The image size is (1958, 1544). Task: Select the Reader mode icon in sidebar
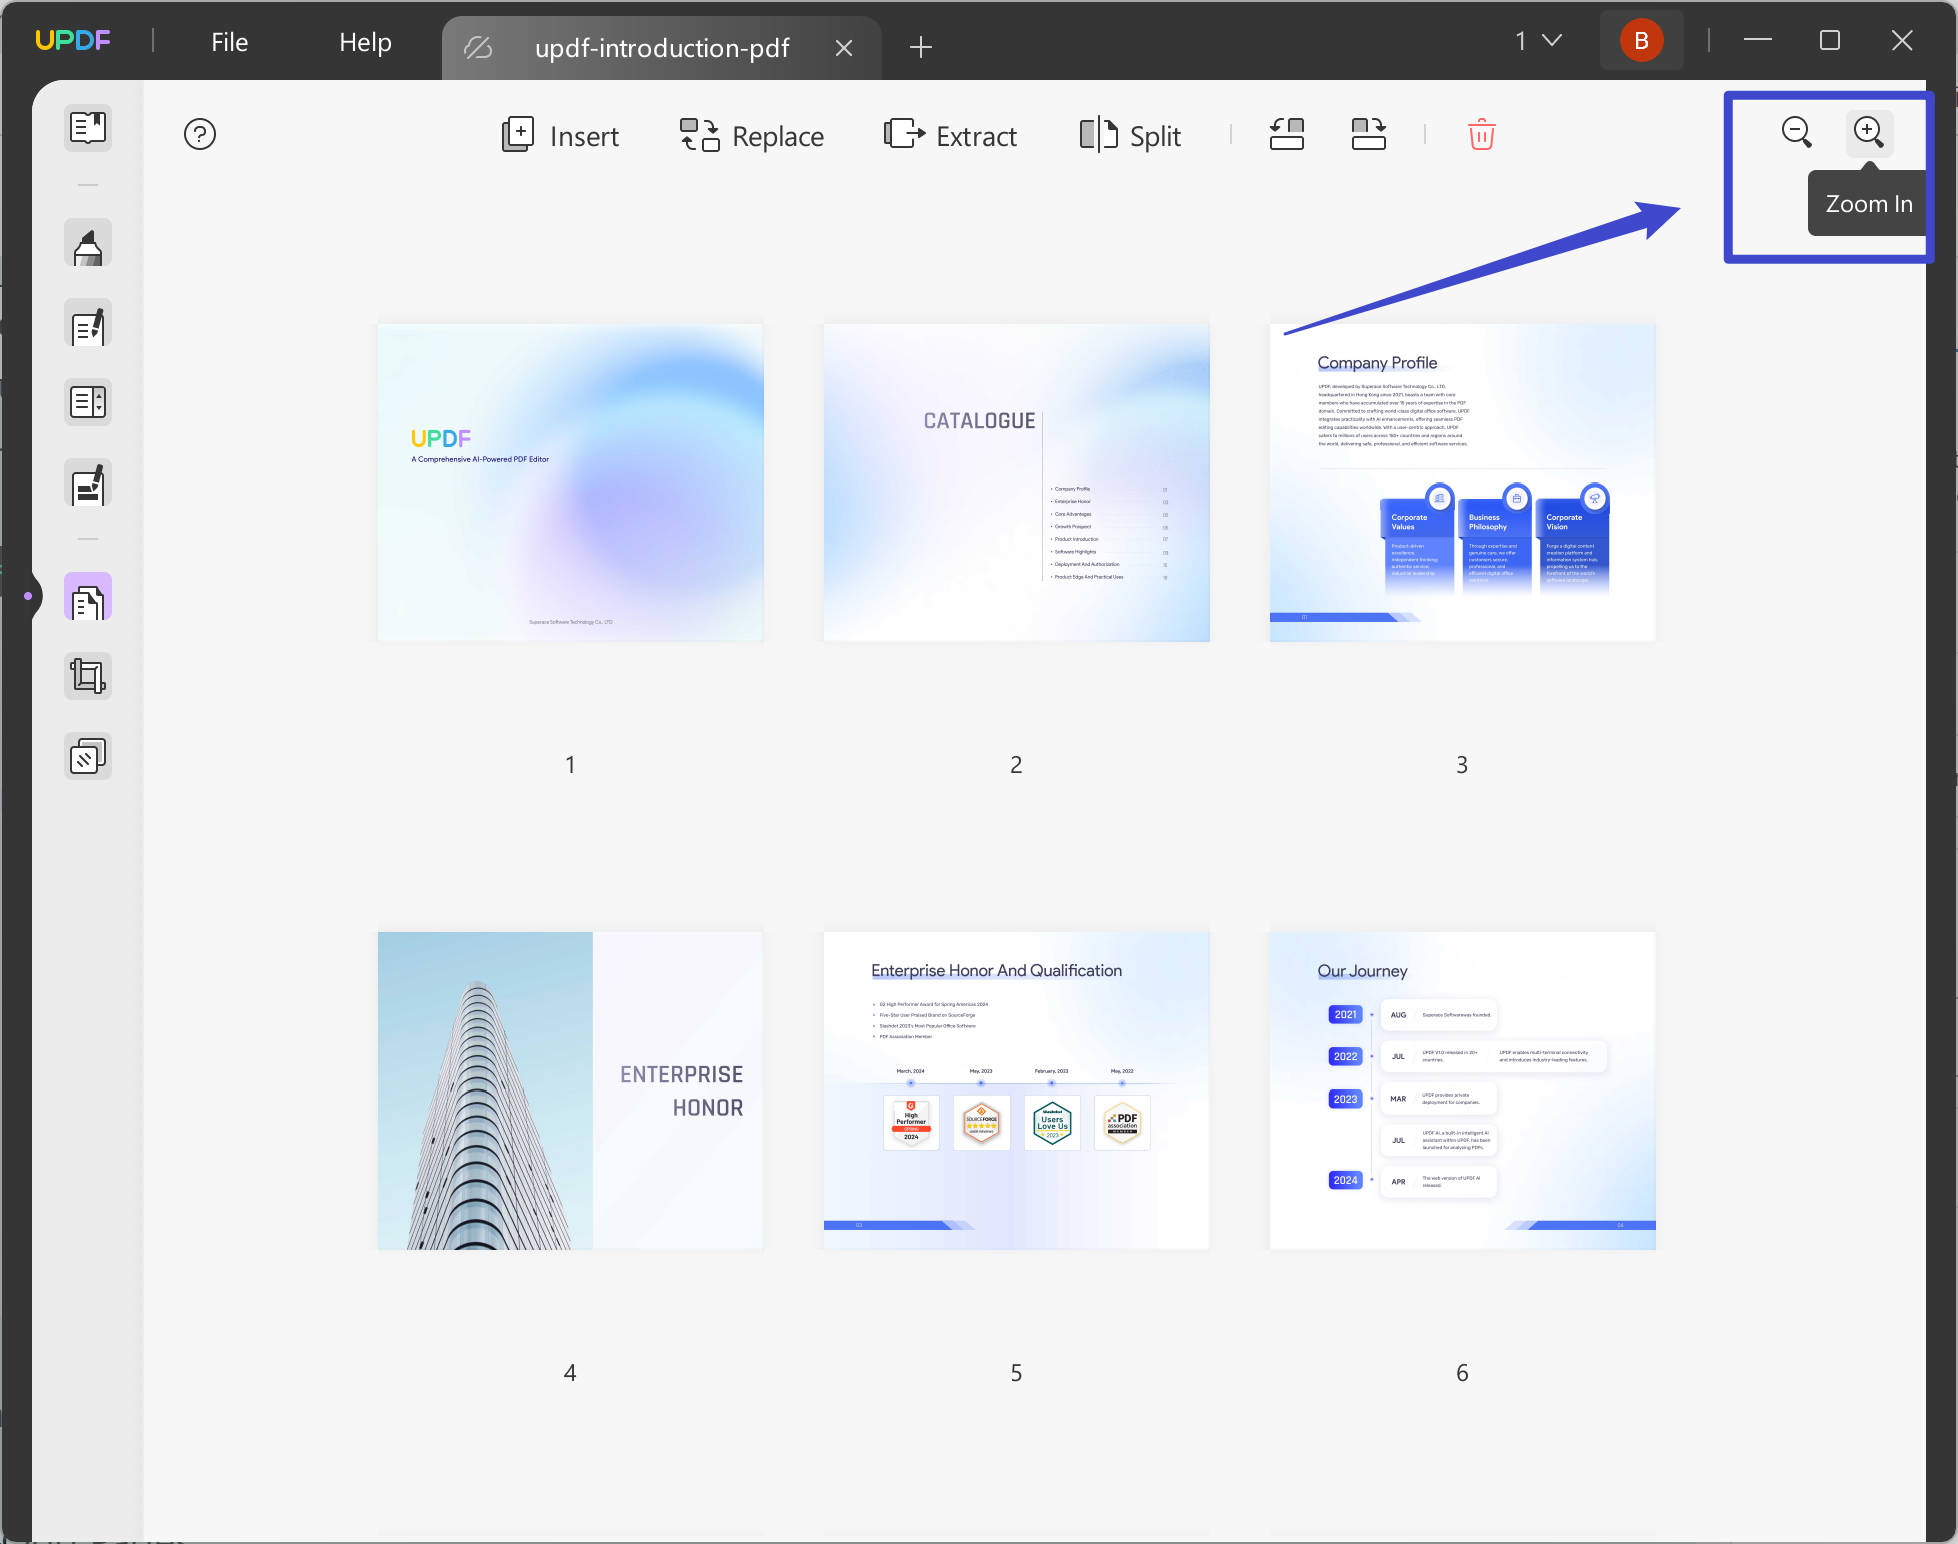[87, 128]
